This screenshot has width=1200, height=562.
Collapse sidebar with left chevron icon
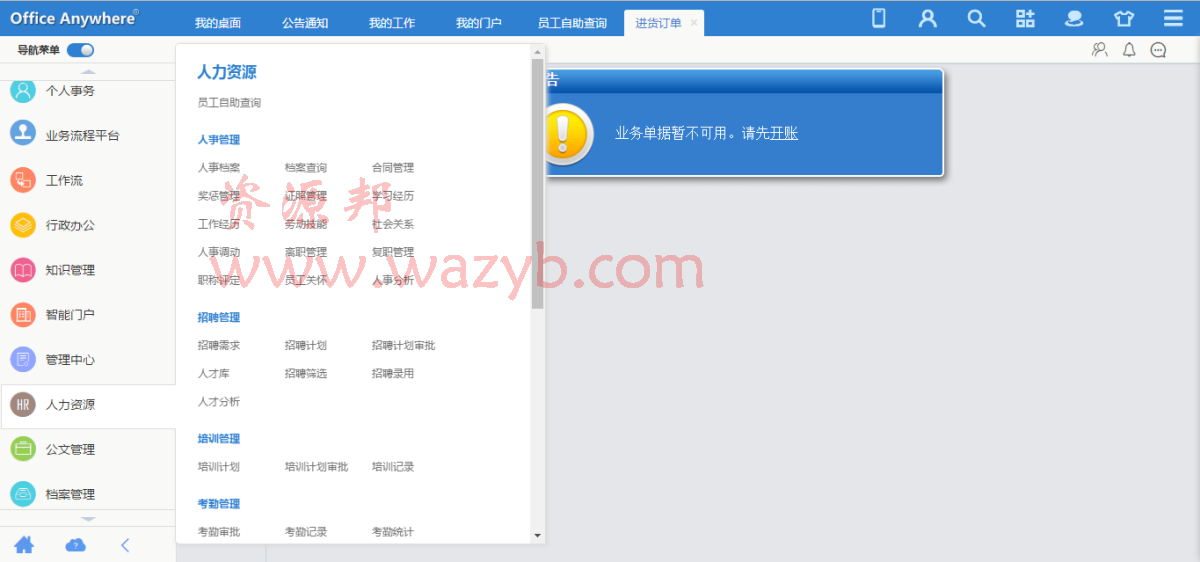[125, 545]
